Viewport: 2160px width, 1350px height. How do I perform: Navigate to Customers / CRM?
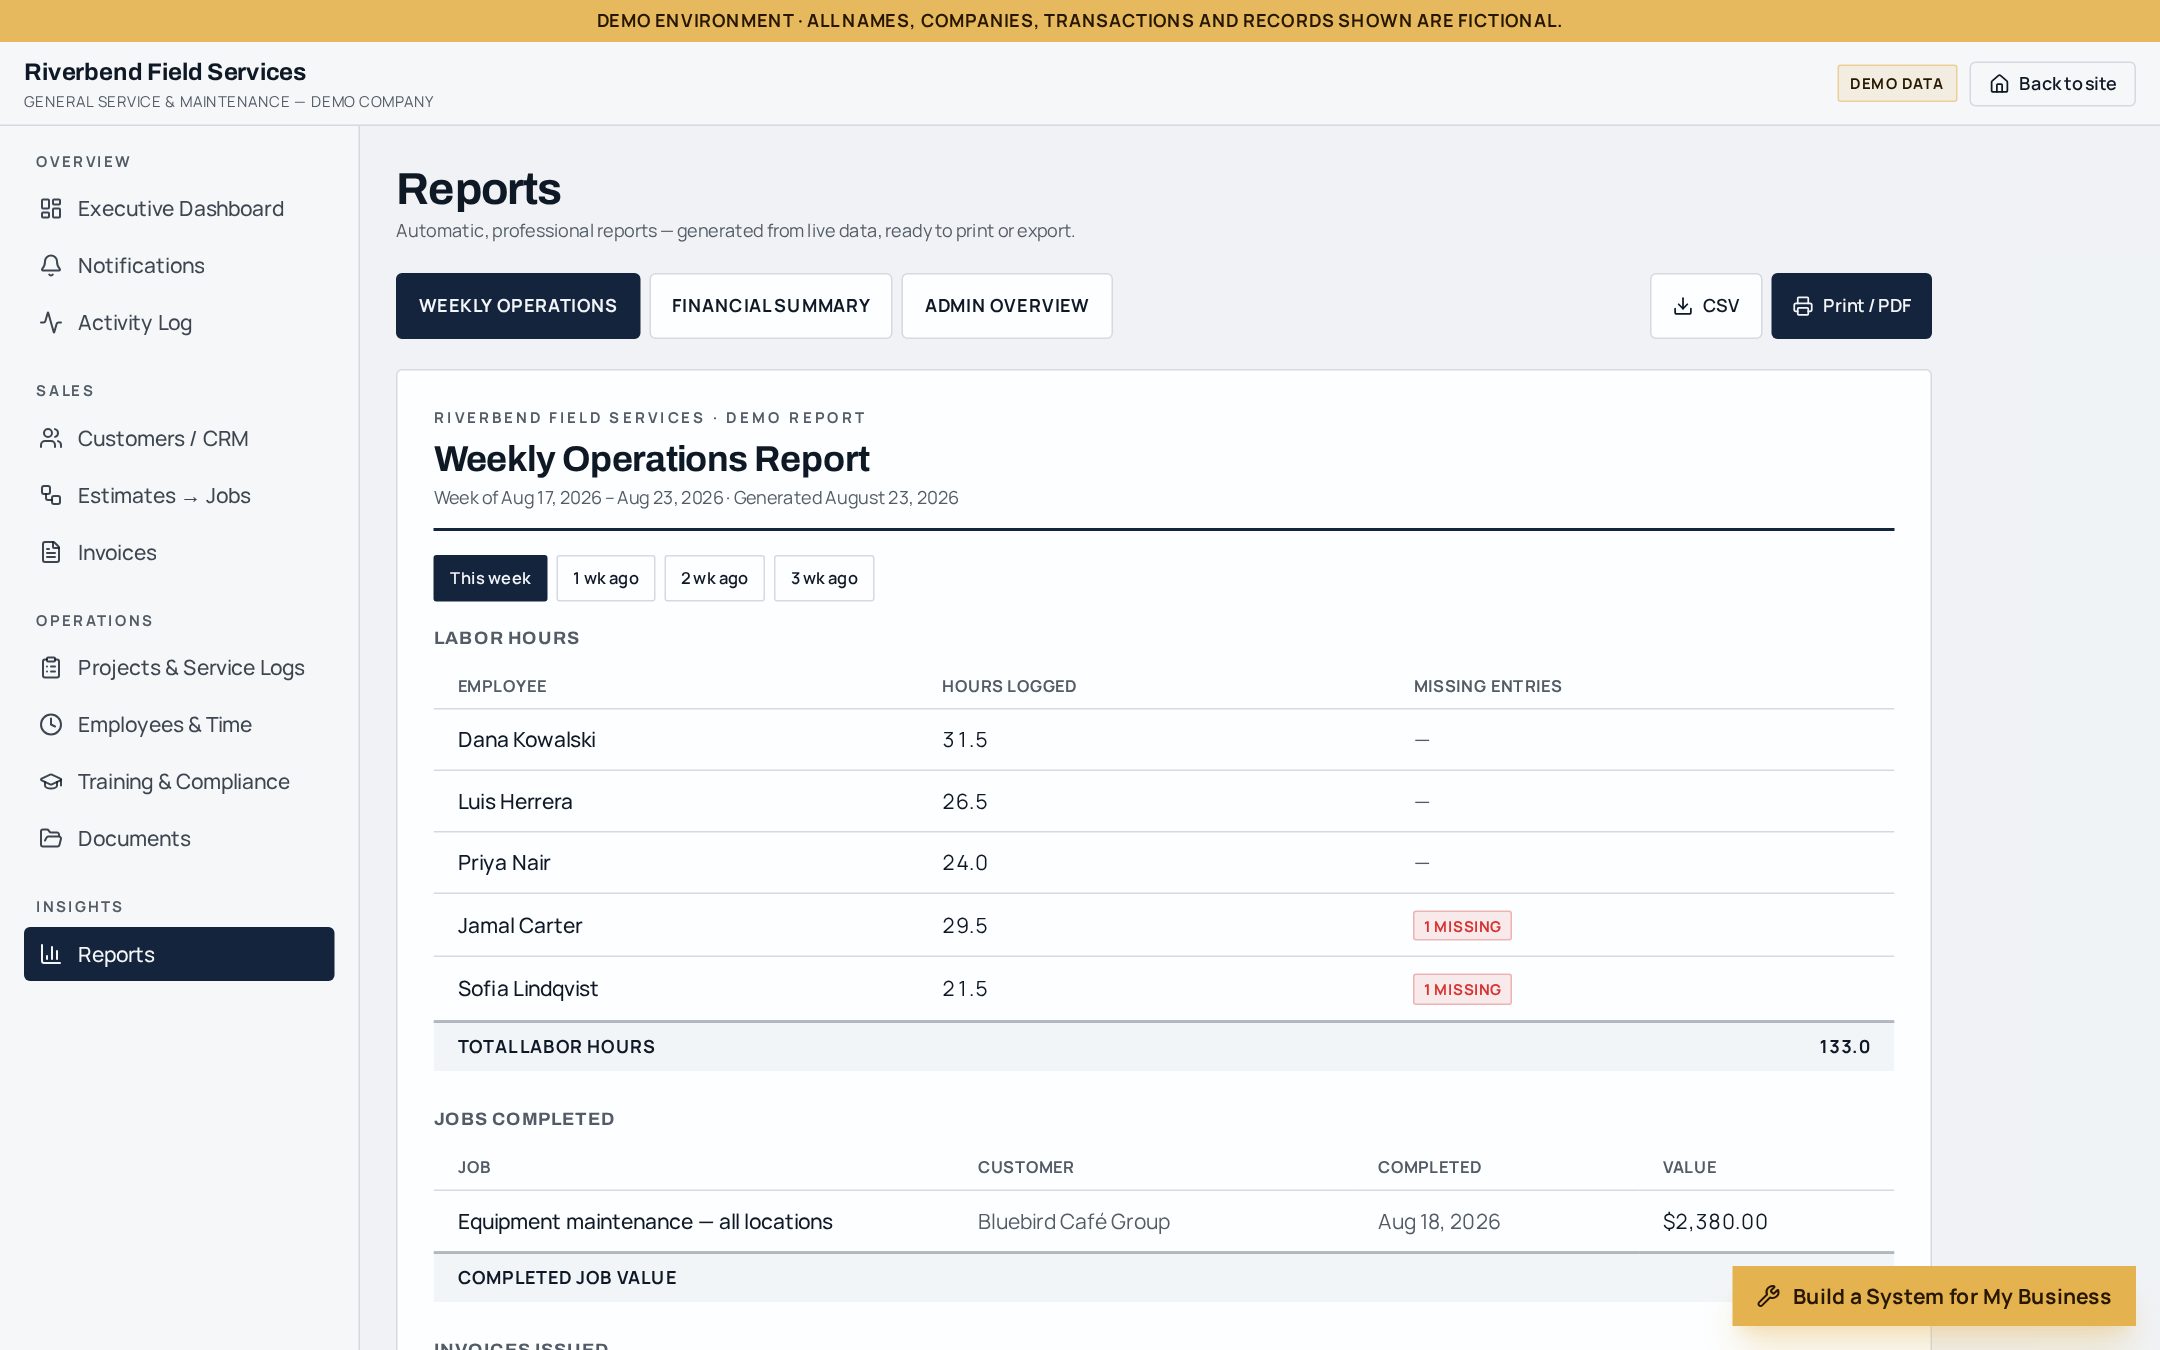click(179, 438)
